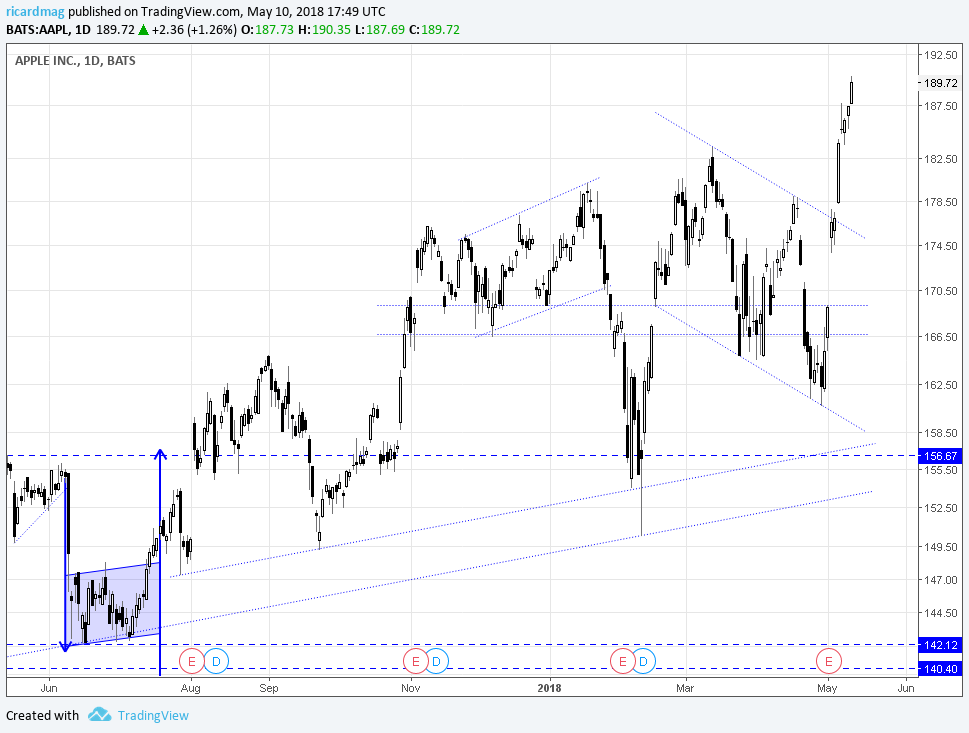The height and width of the screenshot is (733, 969).
Task: Click the 147.00 price axis label
Action: coord(941,580)
